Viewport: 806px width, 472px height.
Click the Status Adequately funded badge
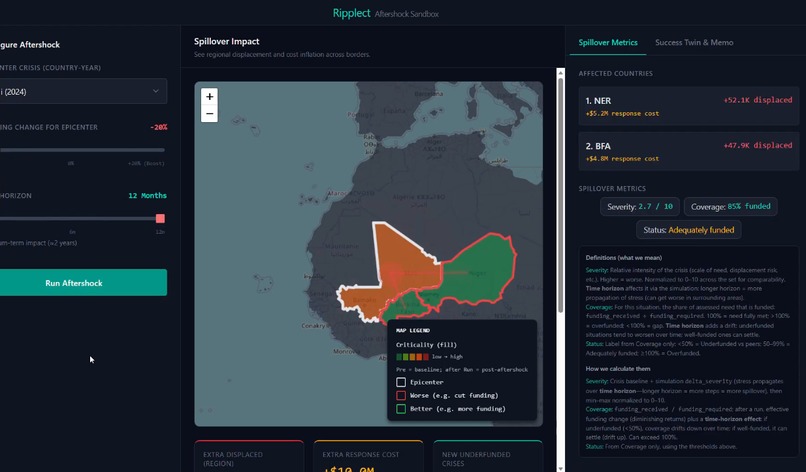tap(689, 230)
